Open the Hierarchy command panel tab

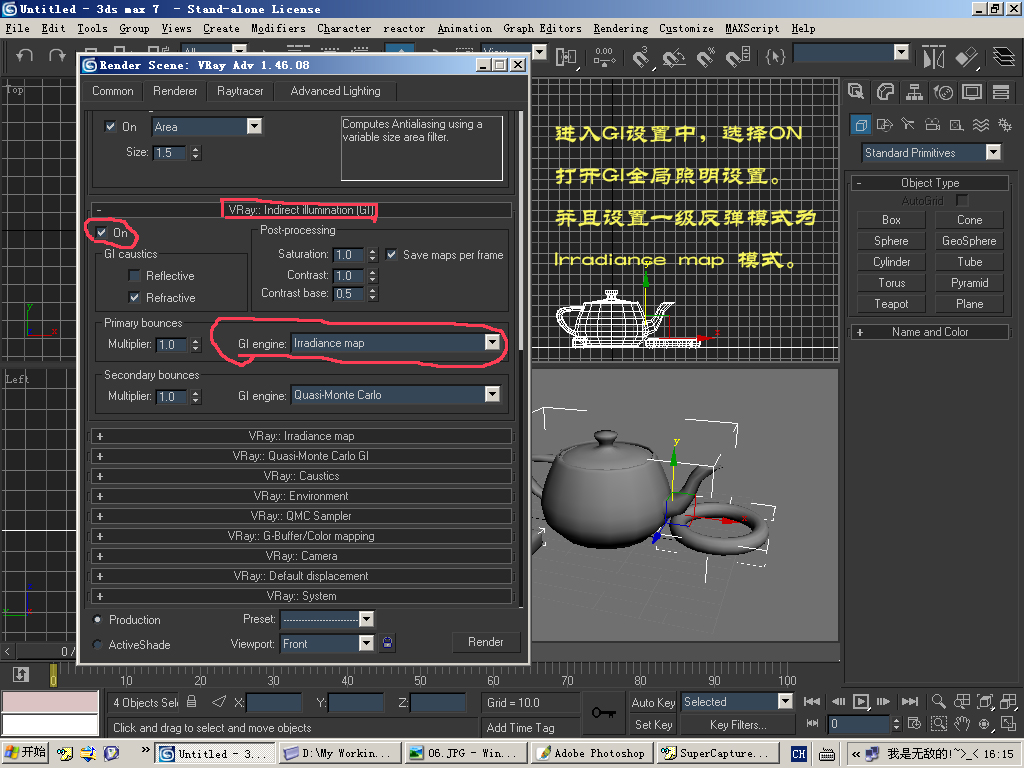coord(914,92)
